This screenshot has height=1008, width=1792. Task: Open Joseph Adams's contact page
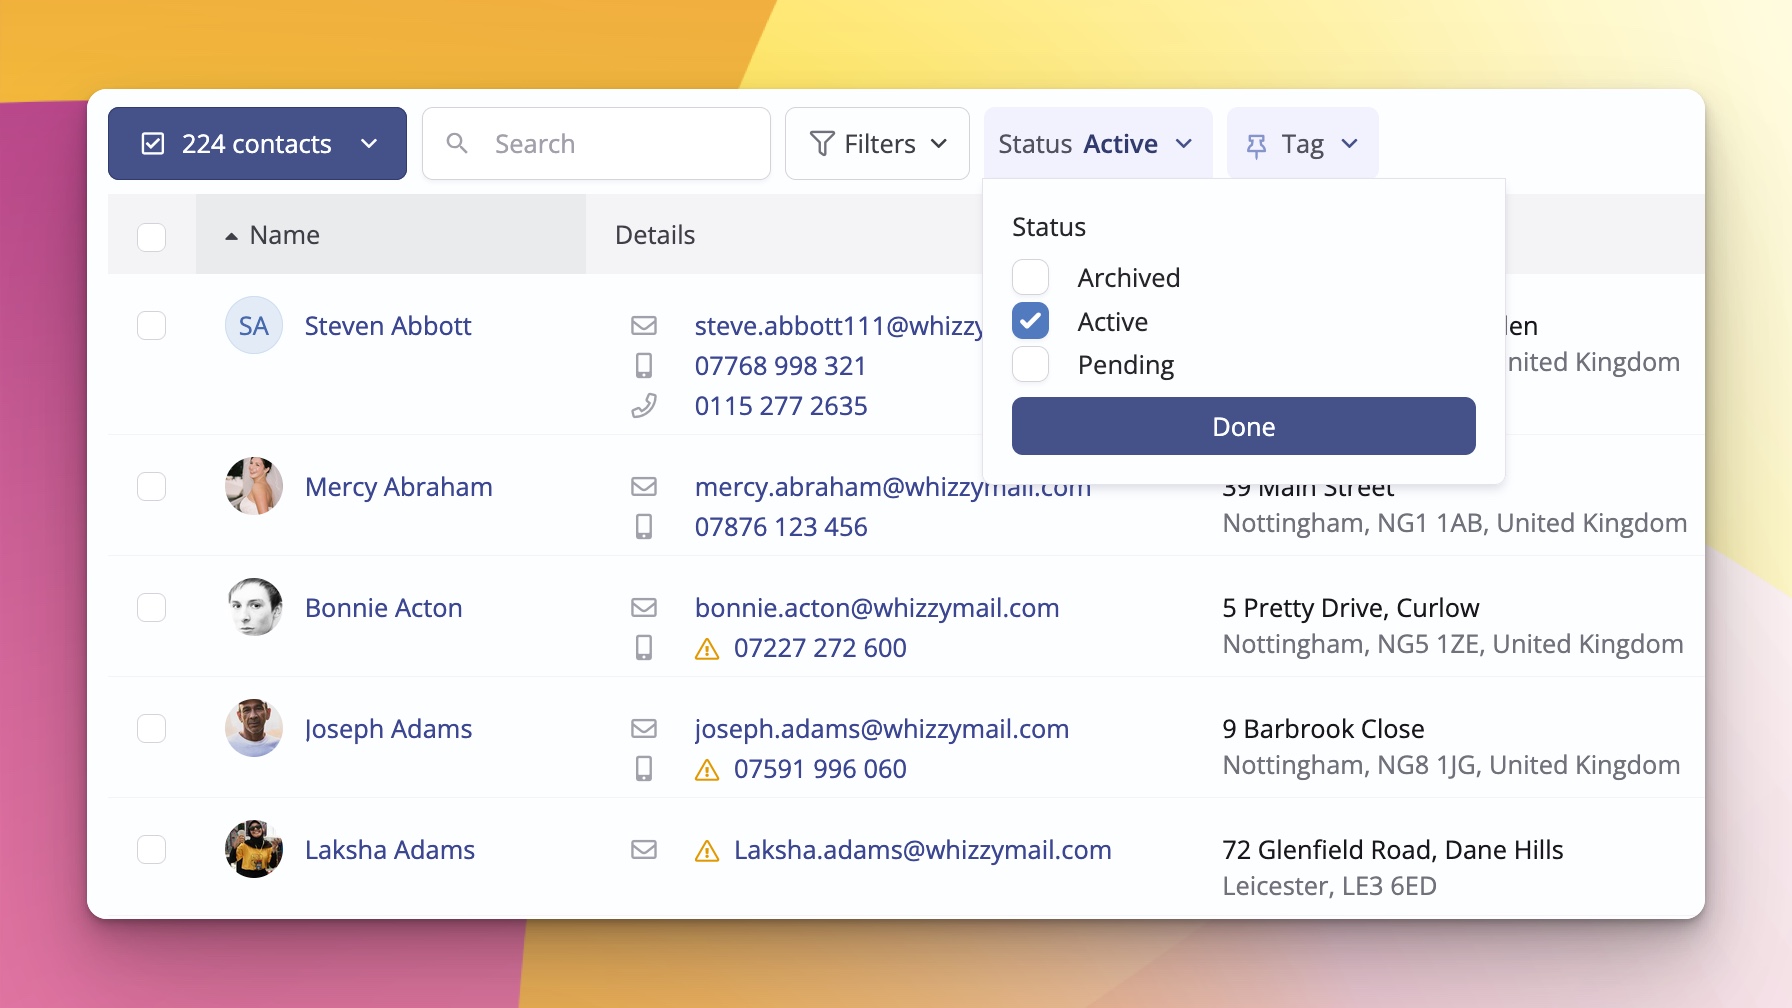[x=388, y=729]
